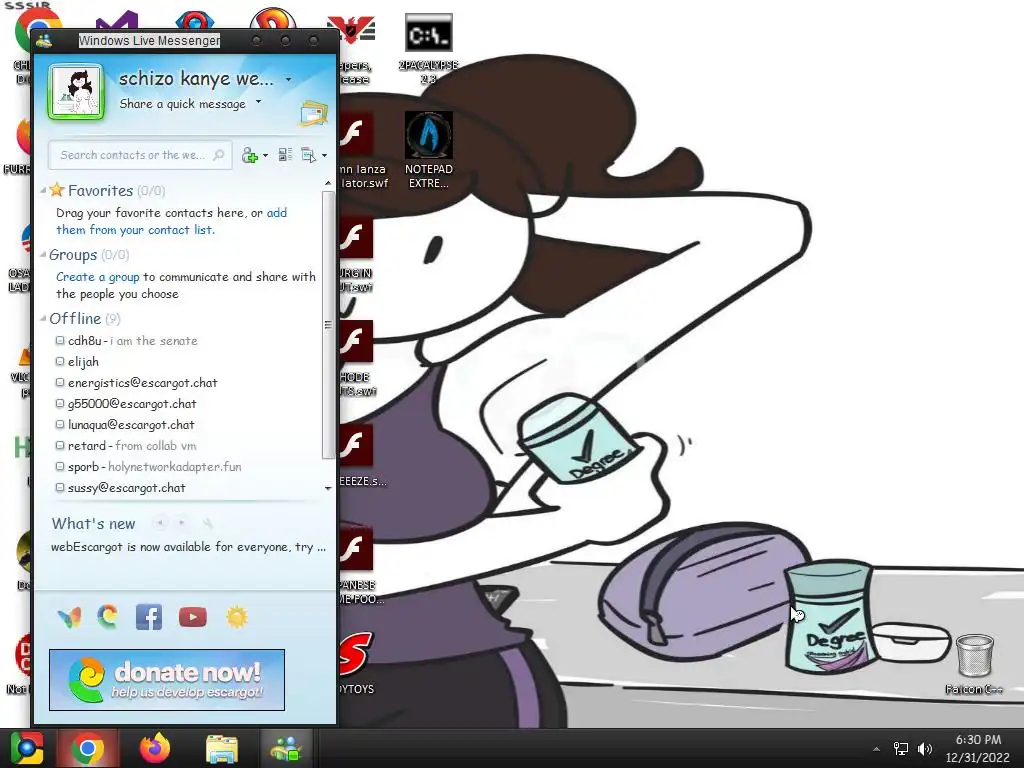Select contact sporb - holynetworkadapter.fun

tap(149, 467)
